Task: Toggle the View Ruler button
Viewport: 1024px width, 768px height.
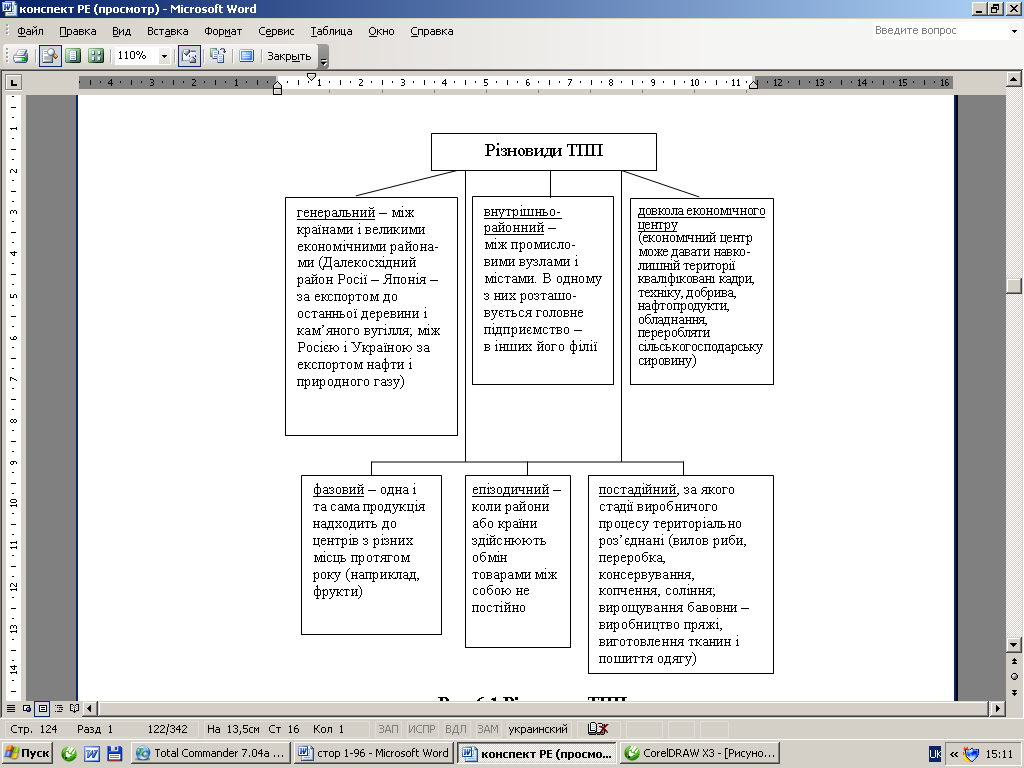Action: [189, 56]
